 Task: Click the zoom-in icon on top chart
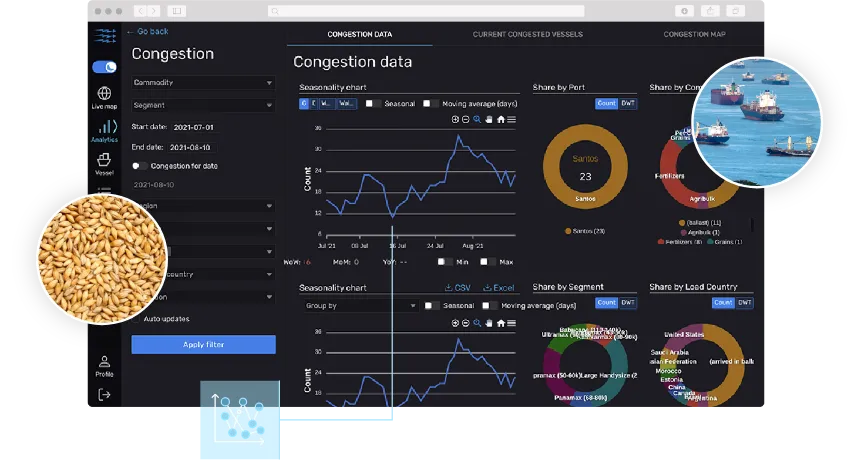(x=455, y=120)
